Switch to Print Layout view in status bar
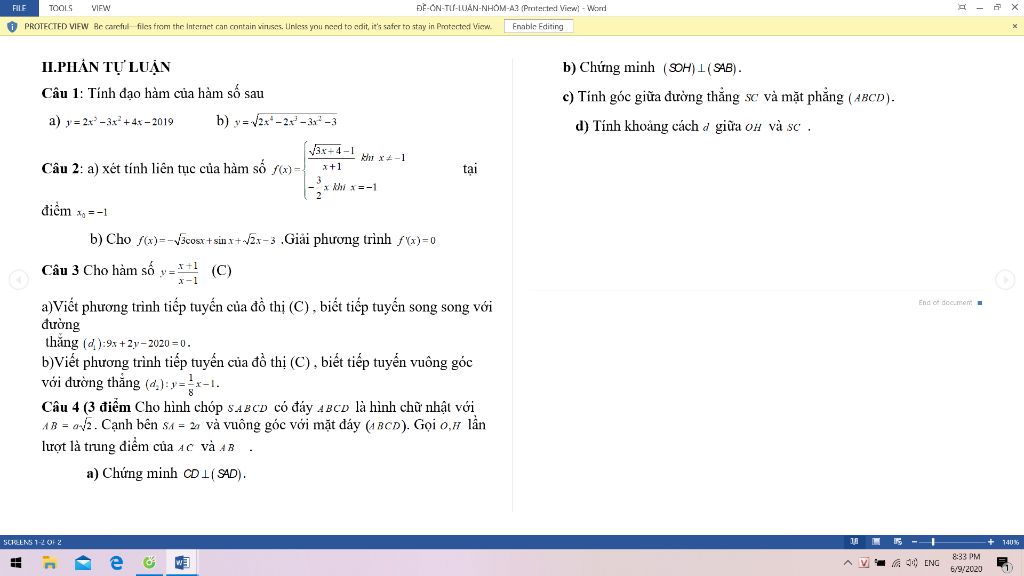Screen dimensions: 1024x576 pos(876,541)
